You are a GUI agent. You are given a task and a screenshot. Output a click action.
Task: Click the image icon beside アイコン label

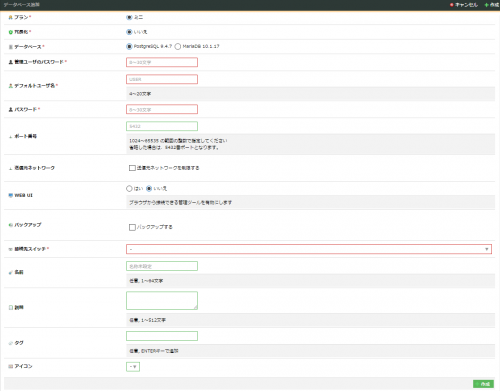(x=10, y=366)
